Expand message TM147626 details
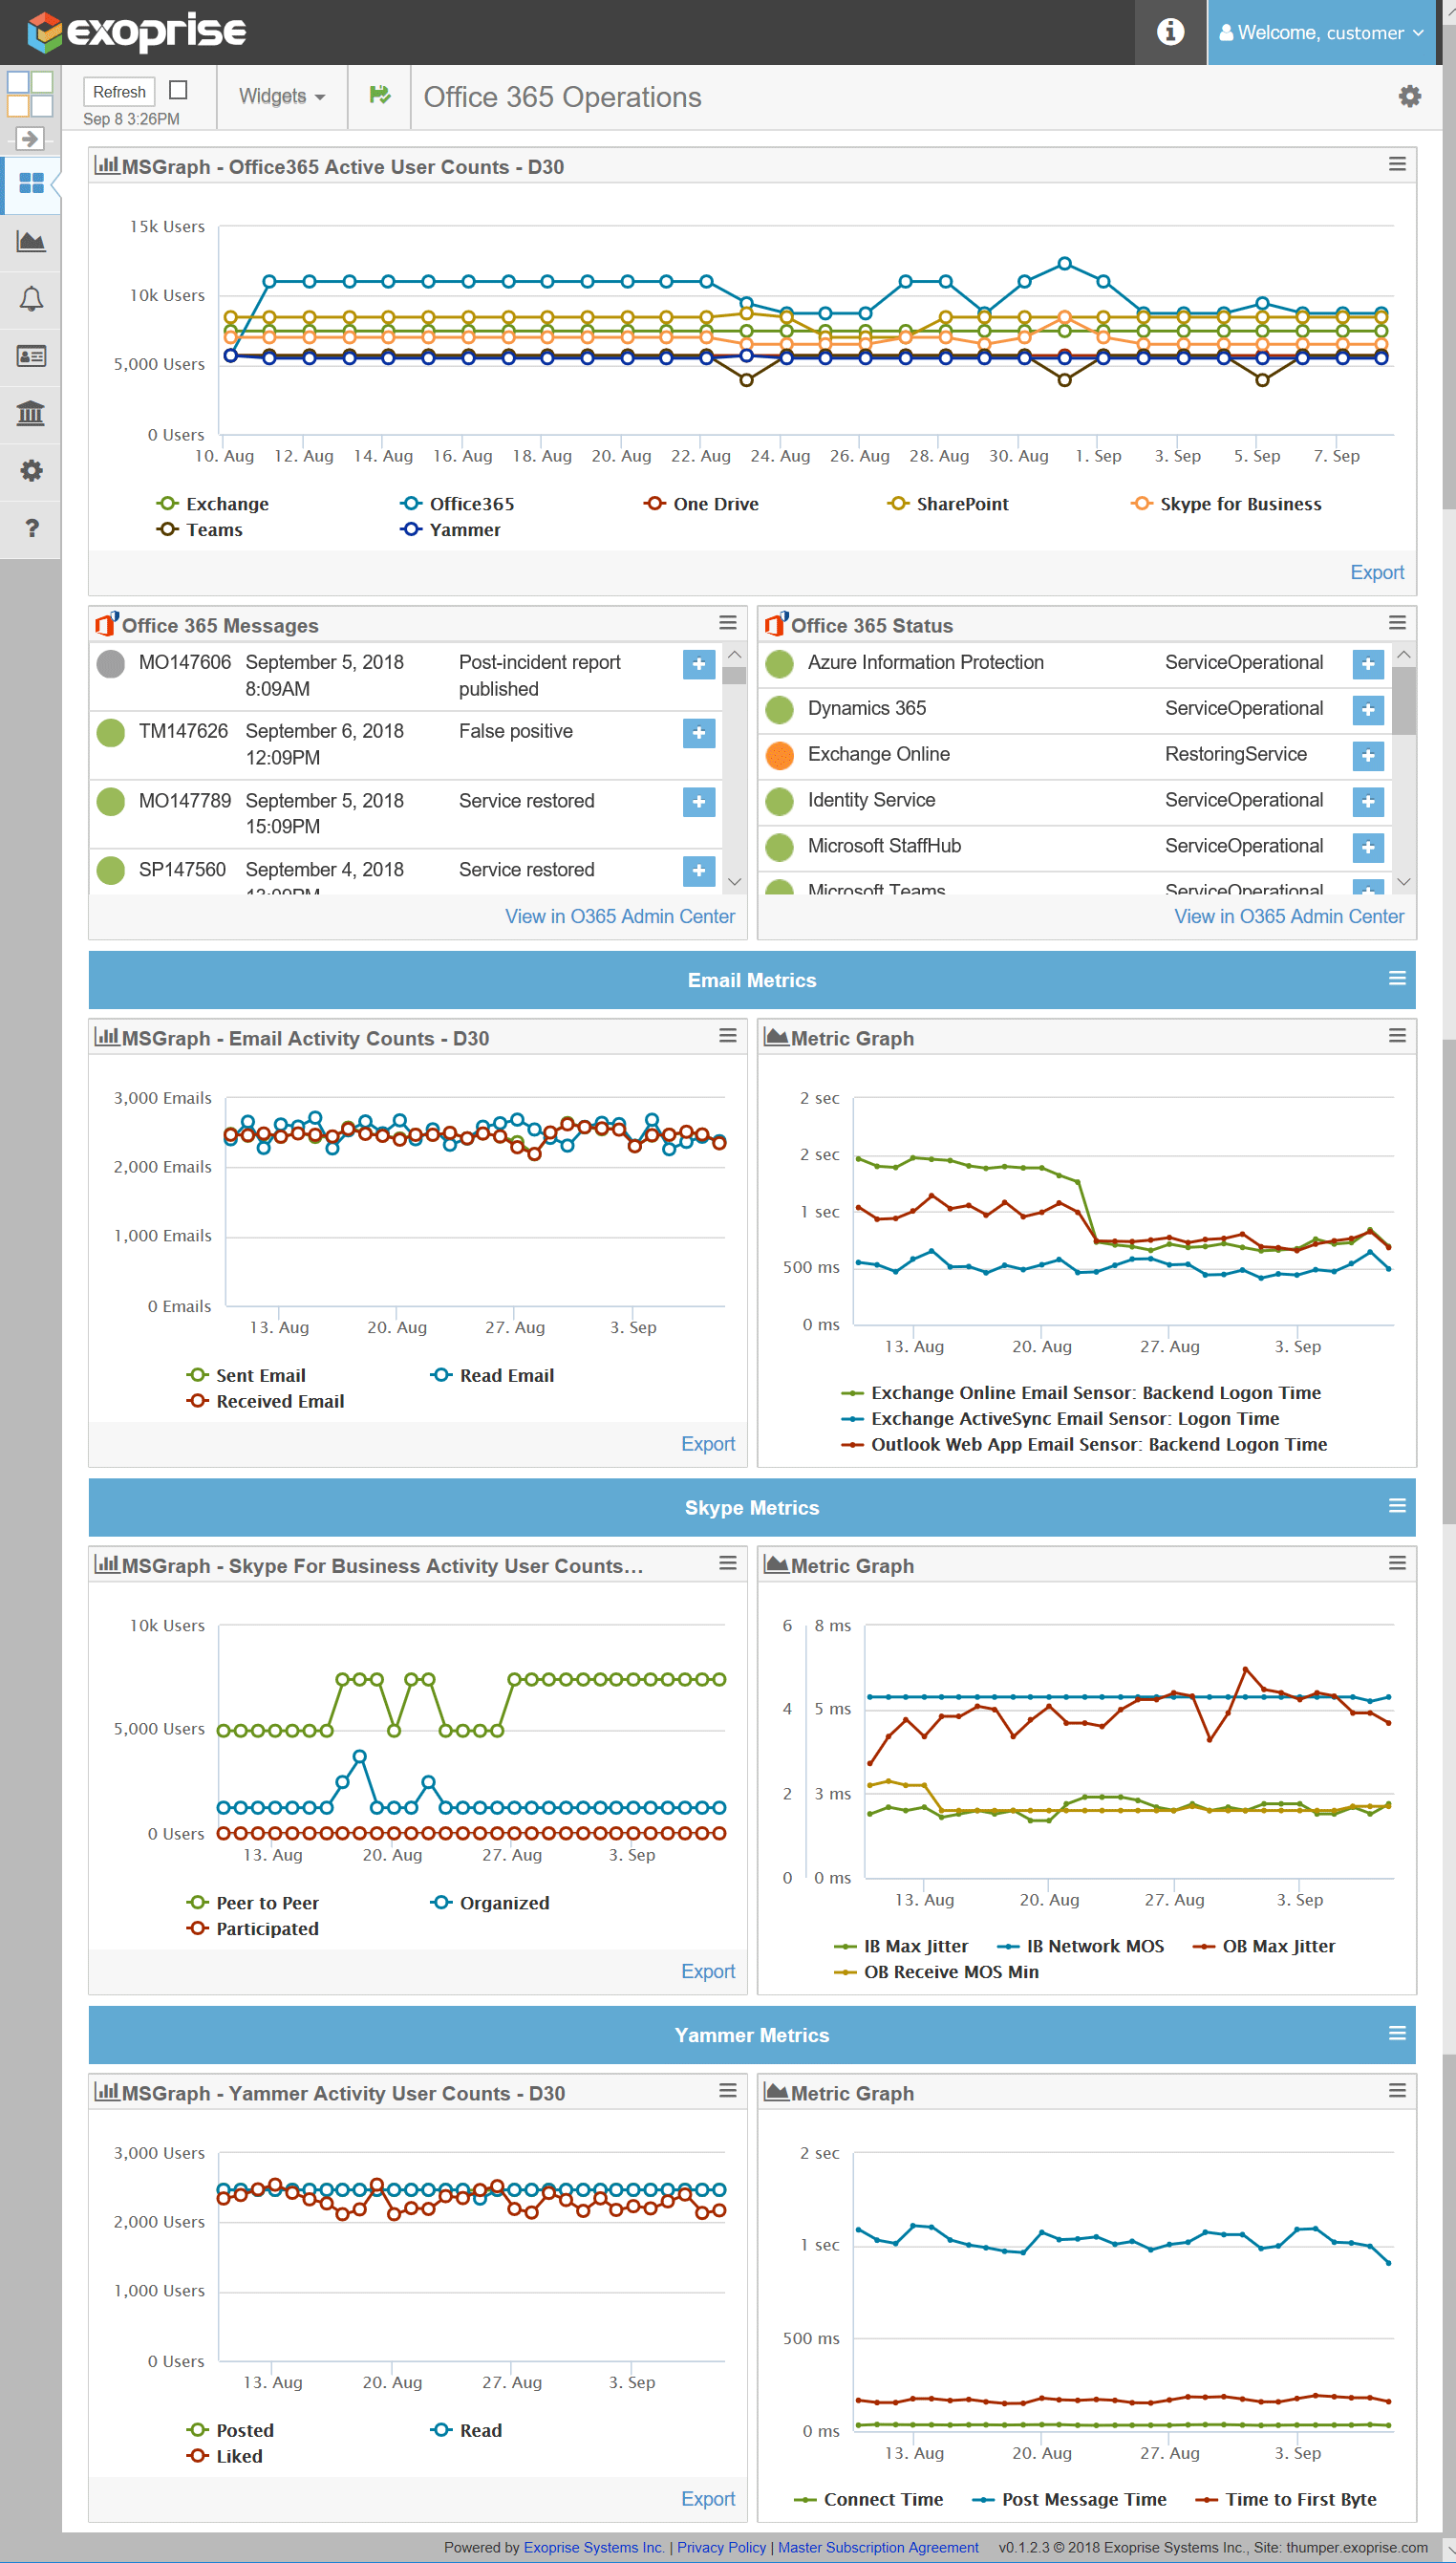Image resolution: width=1456 pixels, height=2563 pixels. (x=699, y=733)
